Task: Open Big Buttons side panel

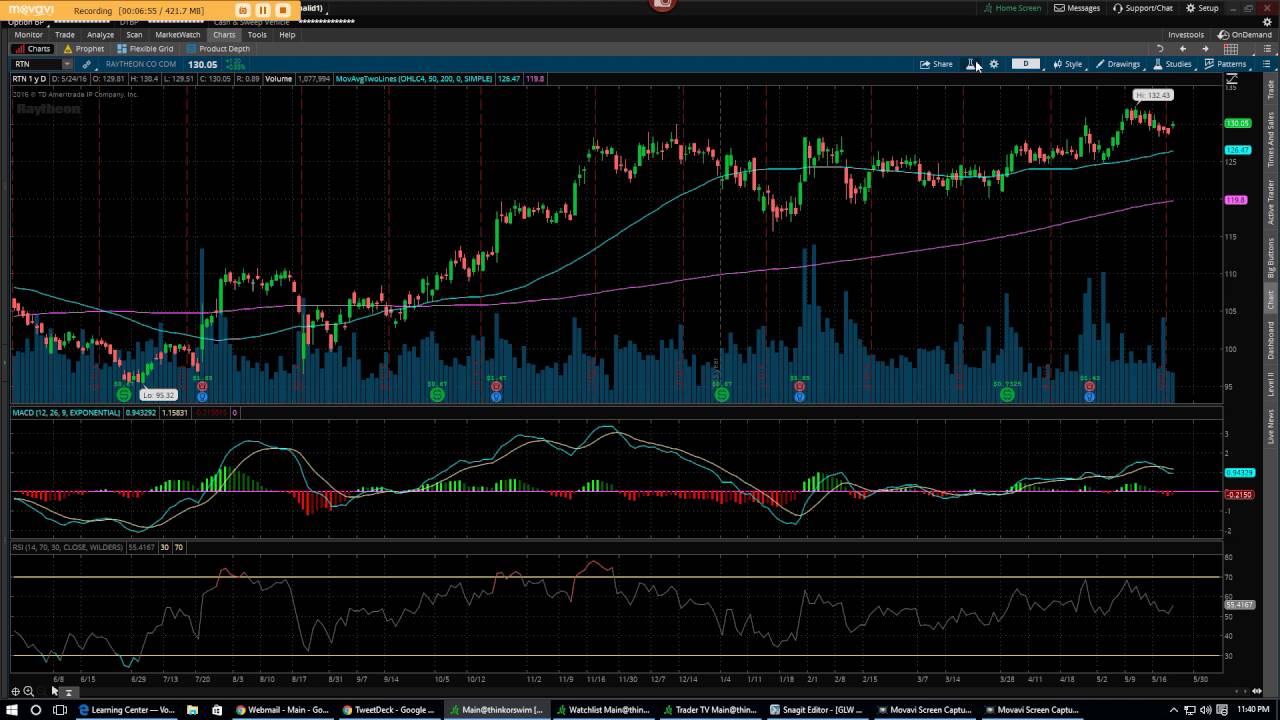Action: (1272, 258)
